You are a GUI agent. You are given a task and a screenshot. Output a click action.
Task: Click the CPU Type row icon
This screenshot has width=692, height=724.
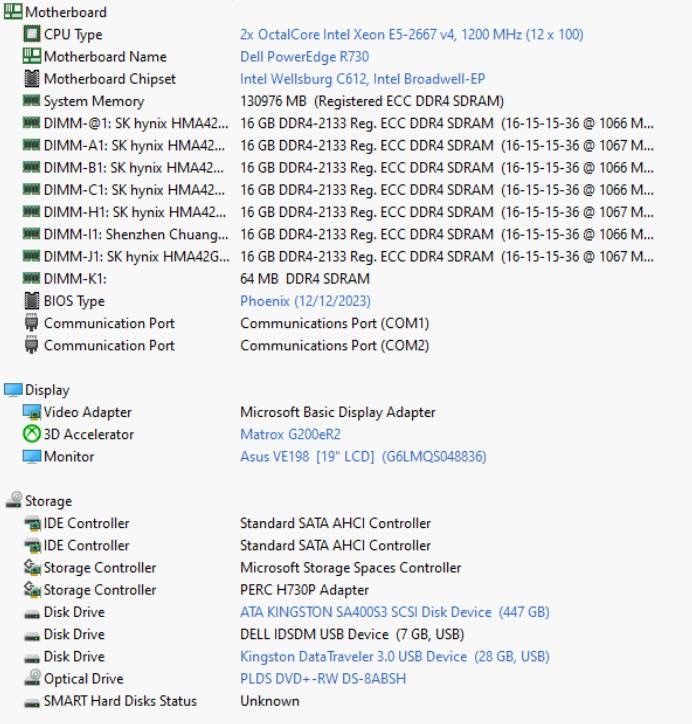pyautogui.click(x=31, y=34)
